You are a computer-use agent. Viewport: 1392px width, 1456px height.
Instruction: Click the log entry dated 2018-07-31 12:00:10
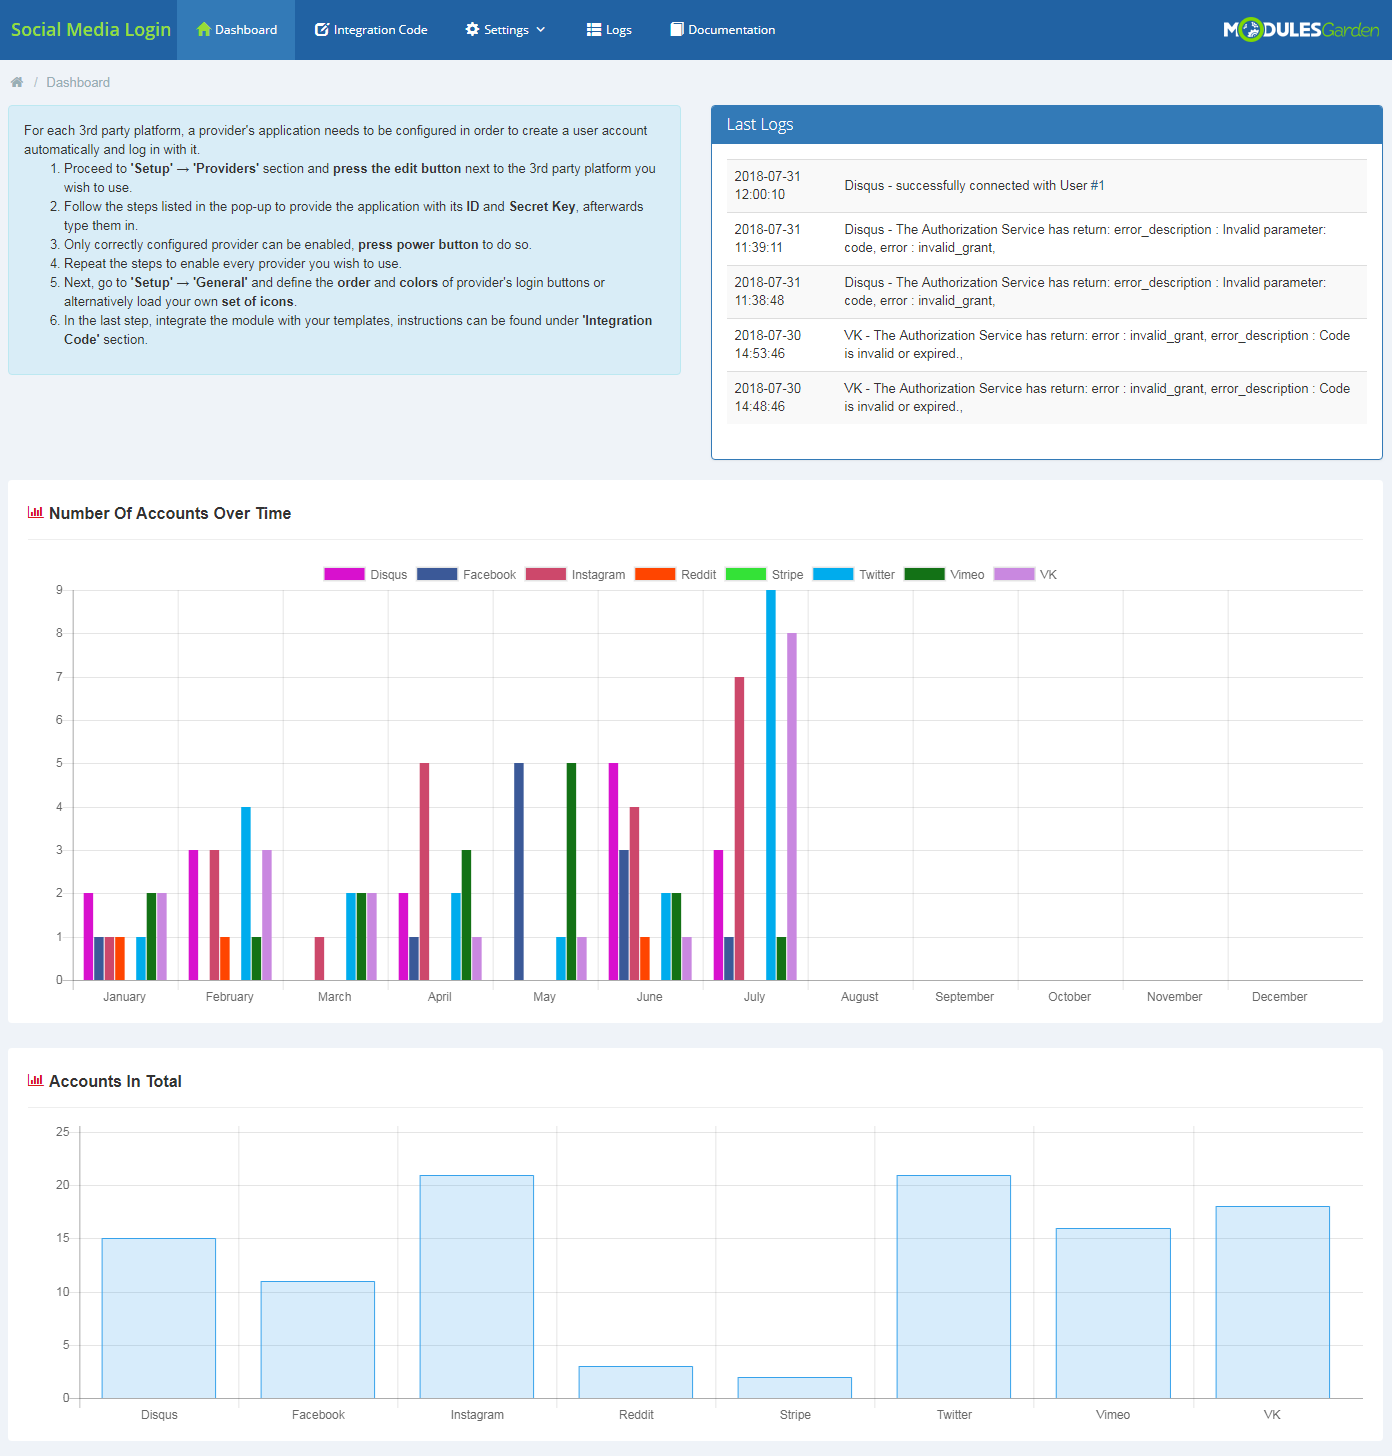pos(1047,186)
